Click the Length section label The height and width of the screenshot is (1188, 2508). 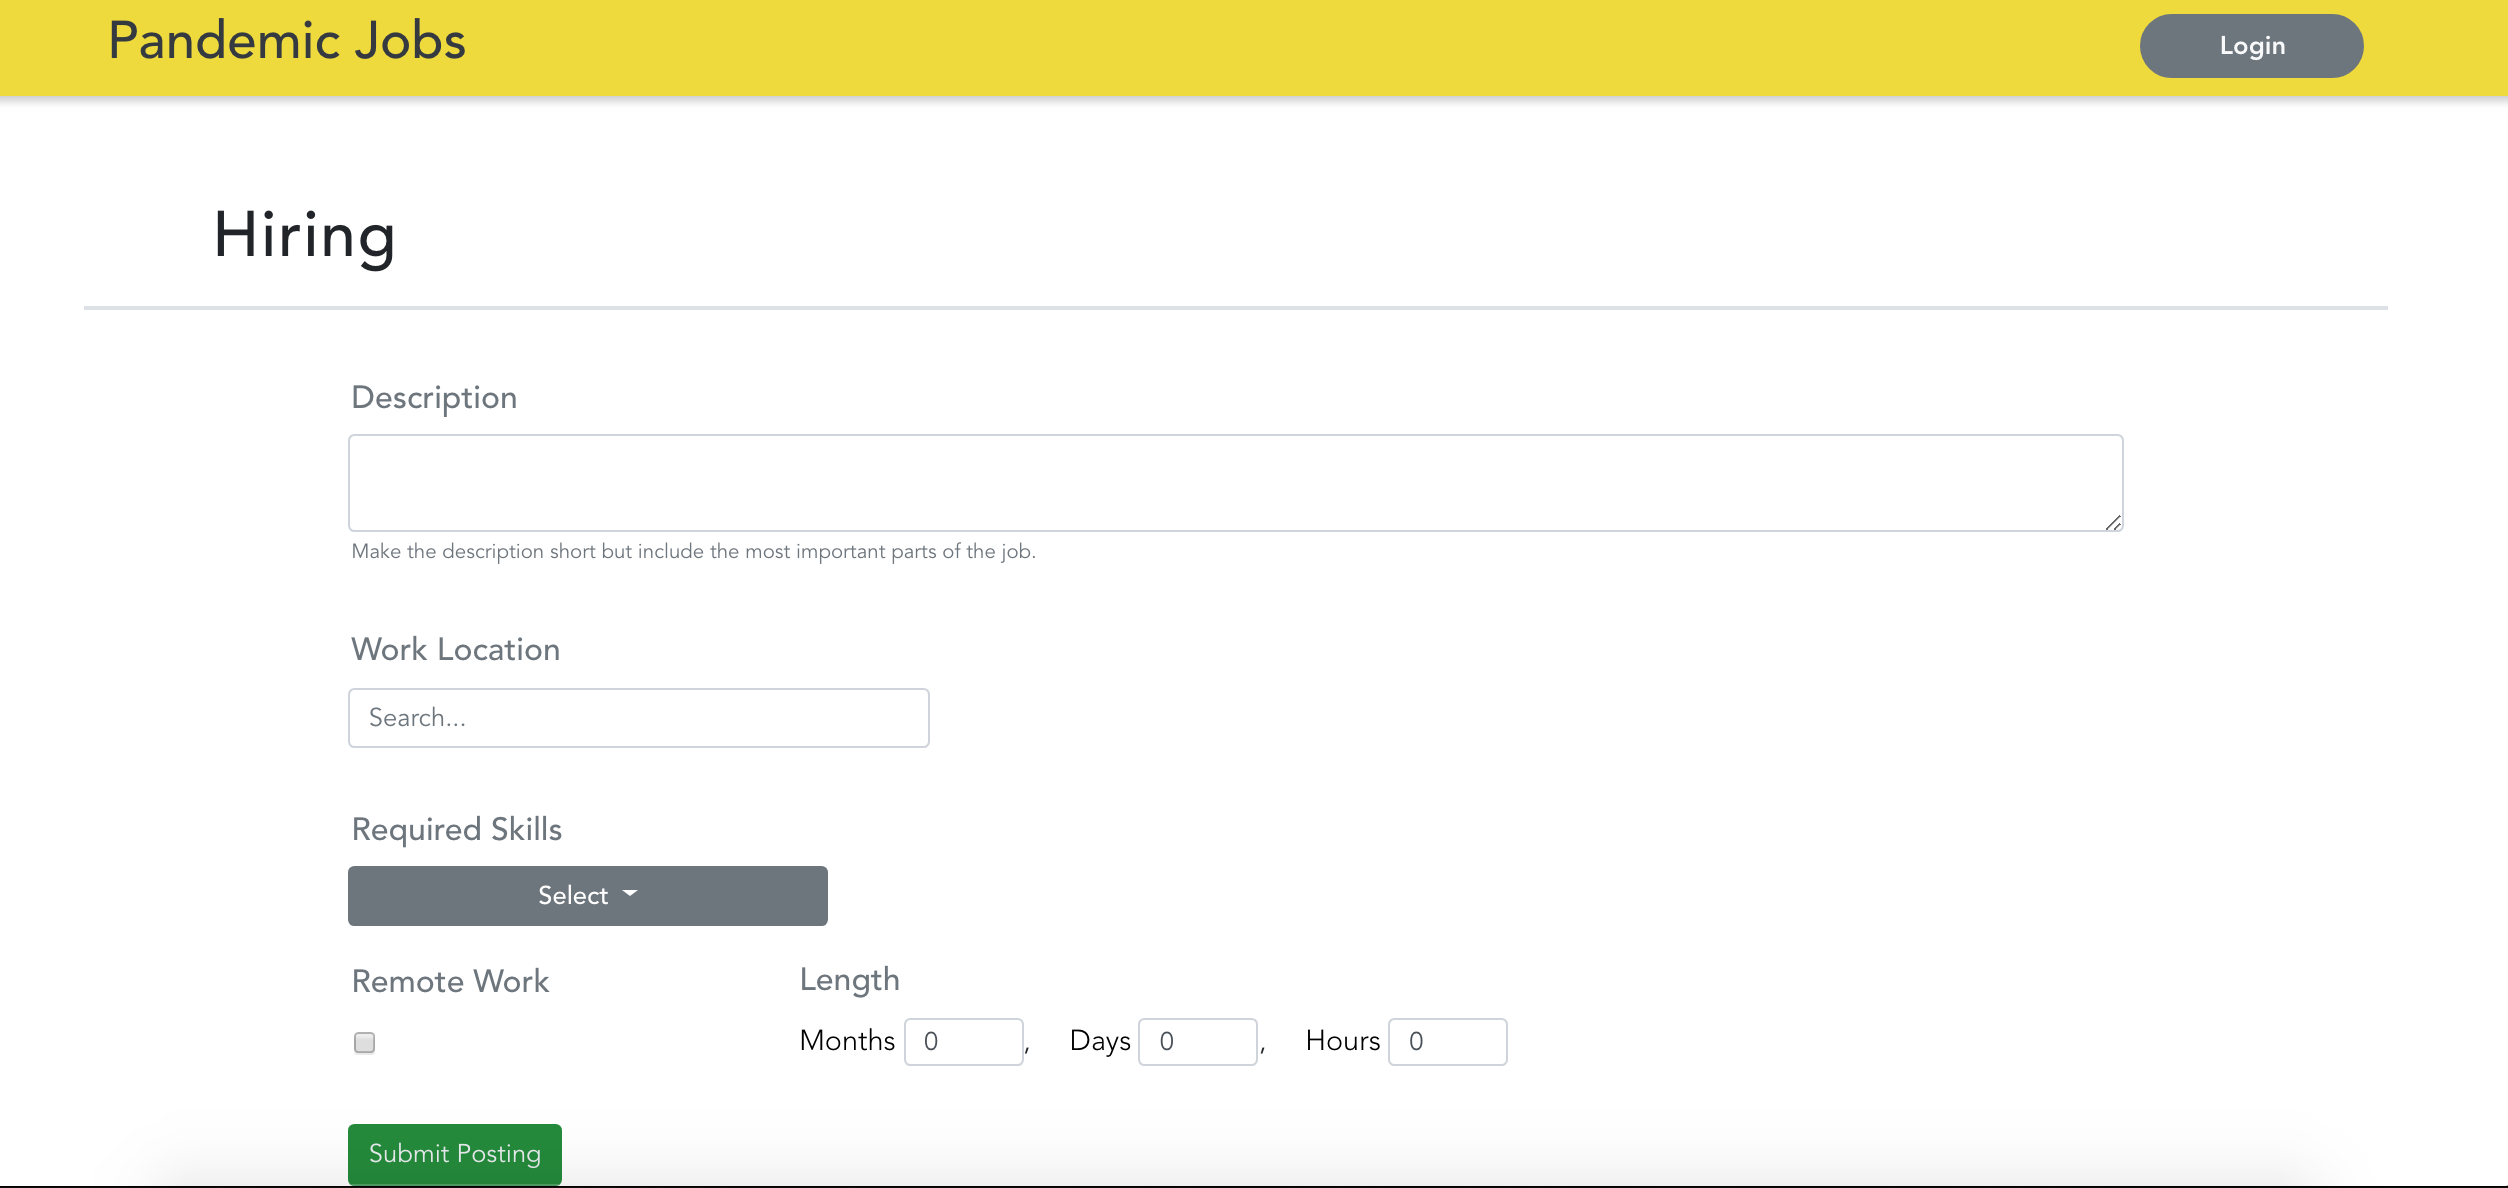[x=849, y=979]
